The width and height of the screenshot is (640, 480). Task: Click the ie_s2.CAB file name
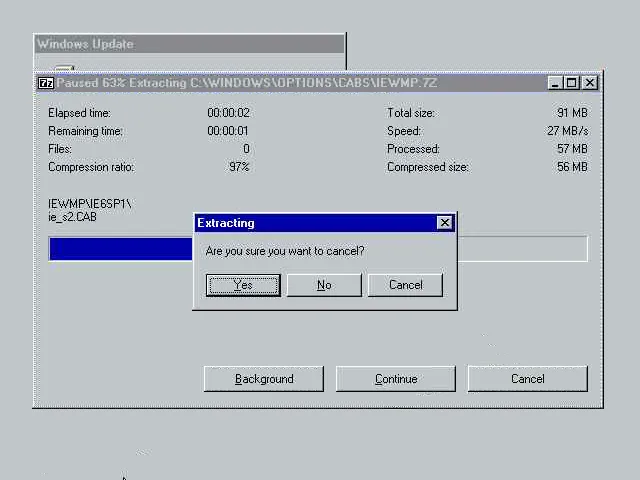pyautogui.click(x=72, y=217)
